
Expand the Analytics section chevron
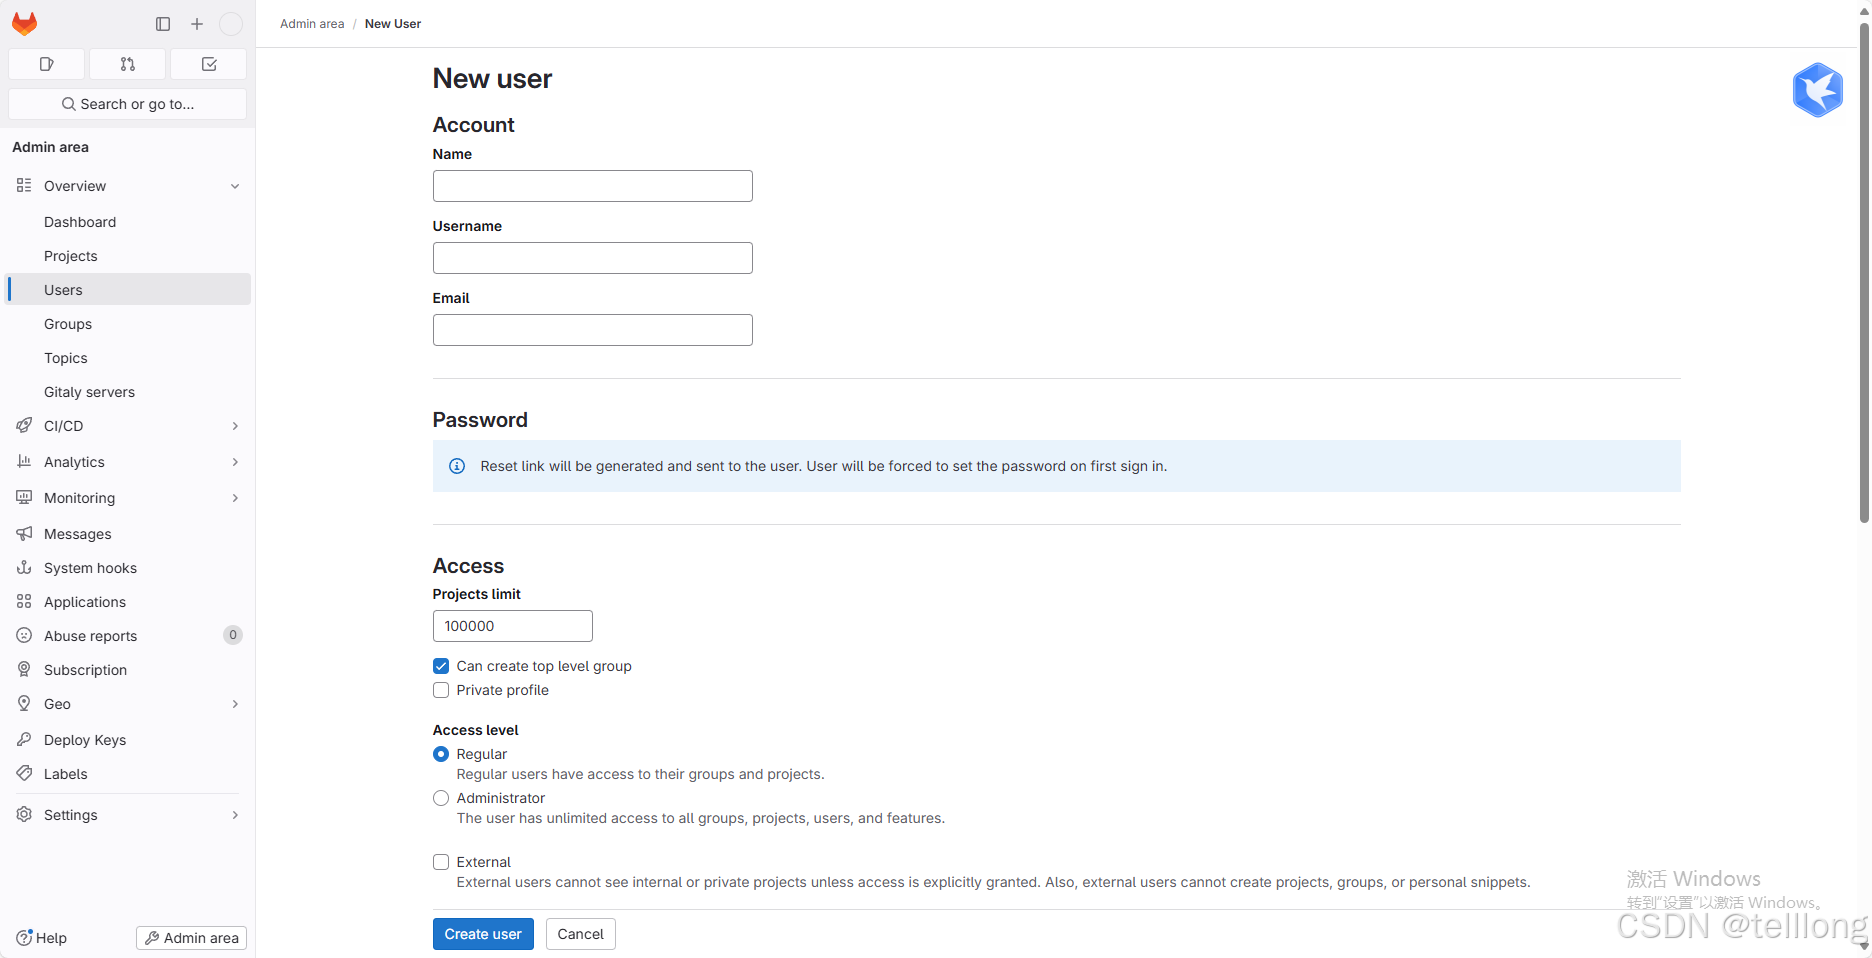coord(235,462)
